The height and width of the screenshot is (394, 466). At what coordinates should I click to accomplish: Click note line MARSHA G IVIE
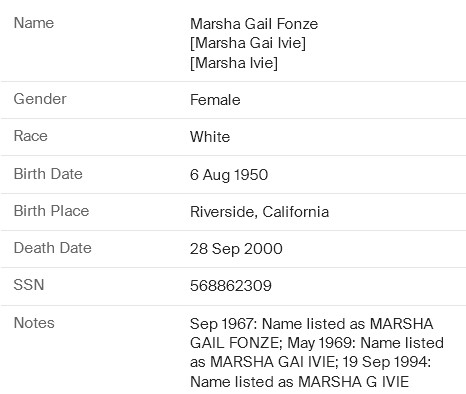click(354, 382)
